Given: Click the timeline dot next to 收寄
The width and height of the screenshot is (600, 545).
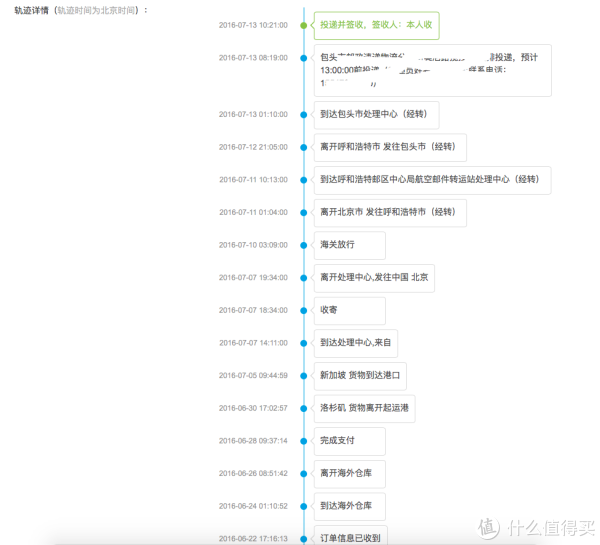Looking at the screenshot, I should (304, 310).
